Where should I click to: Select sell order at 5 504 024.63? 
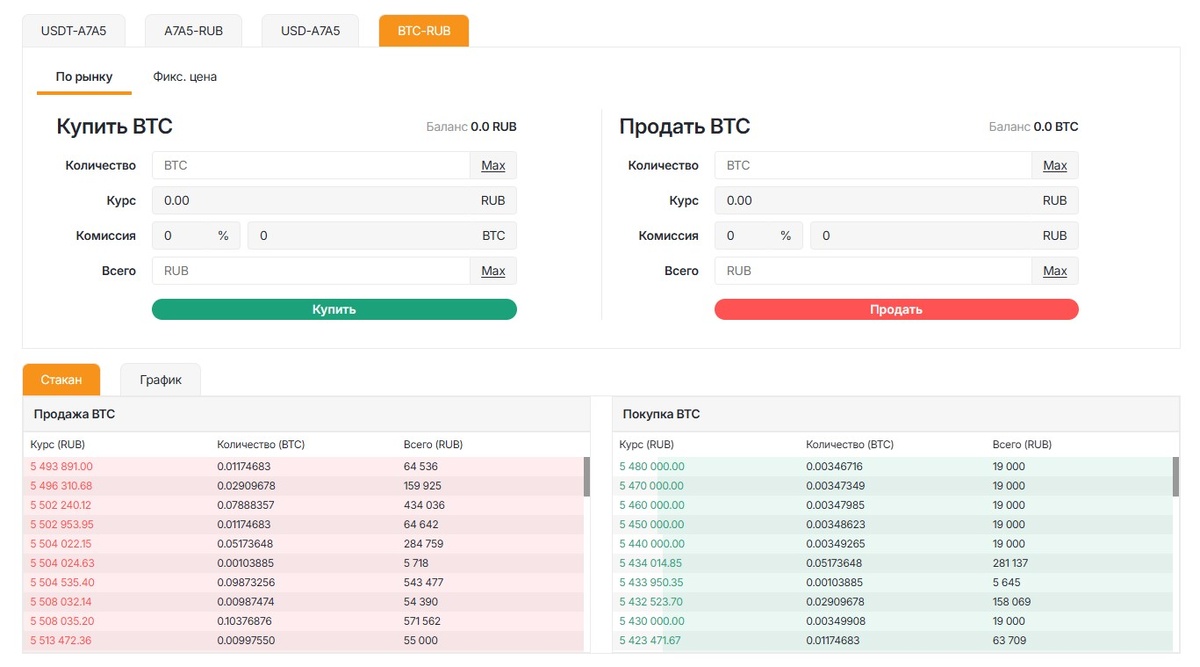(x=303, y=563)
